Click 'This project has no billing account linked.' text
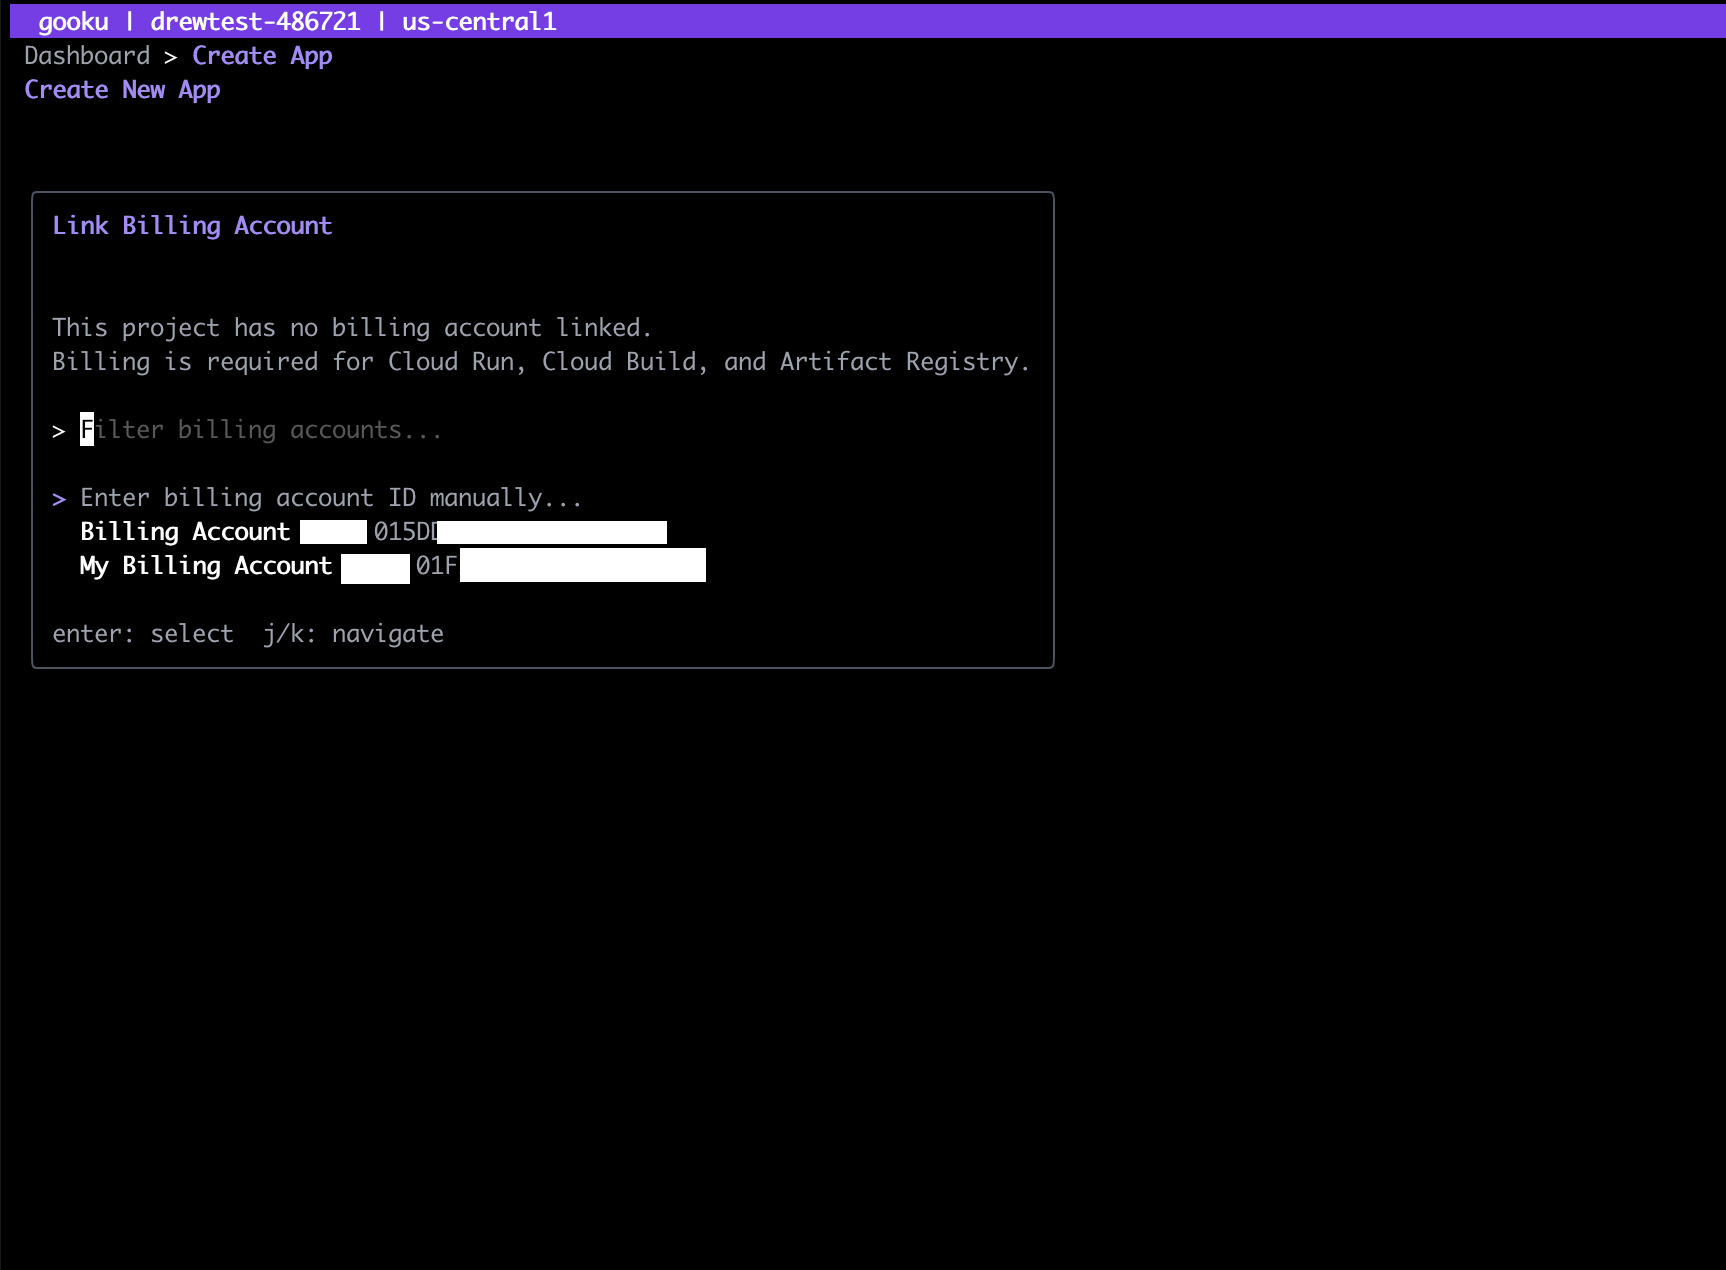The height and width of the screenshot is (1270, 1726). 352,328
